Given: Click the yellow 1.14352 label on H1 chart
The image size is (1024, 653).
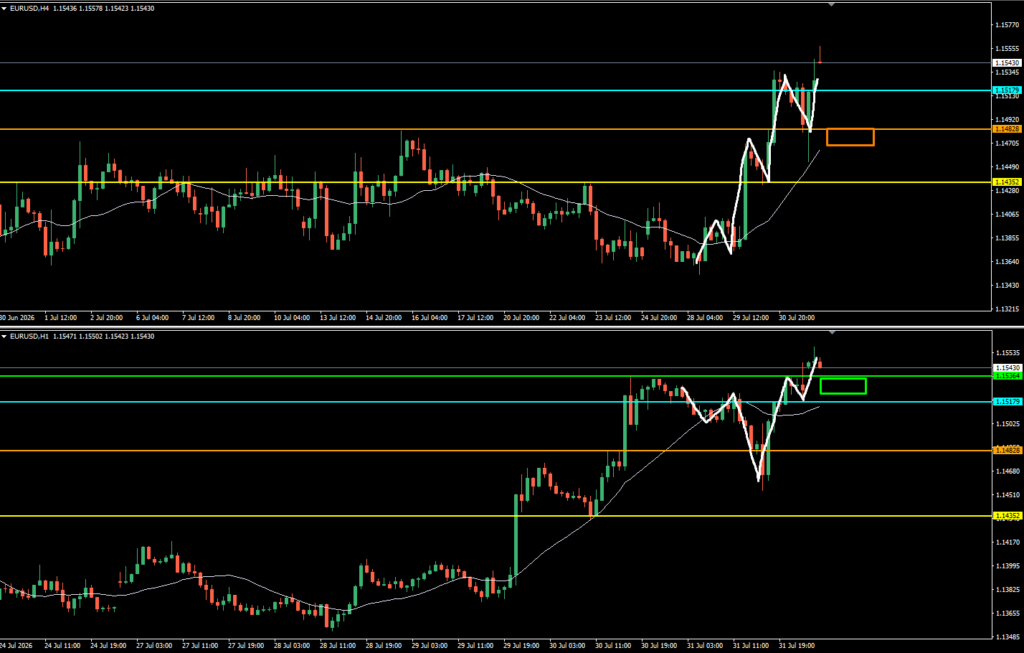Looking at the screenshot, I should click(x=1006, y=516).
